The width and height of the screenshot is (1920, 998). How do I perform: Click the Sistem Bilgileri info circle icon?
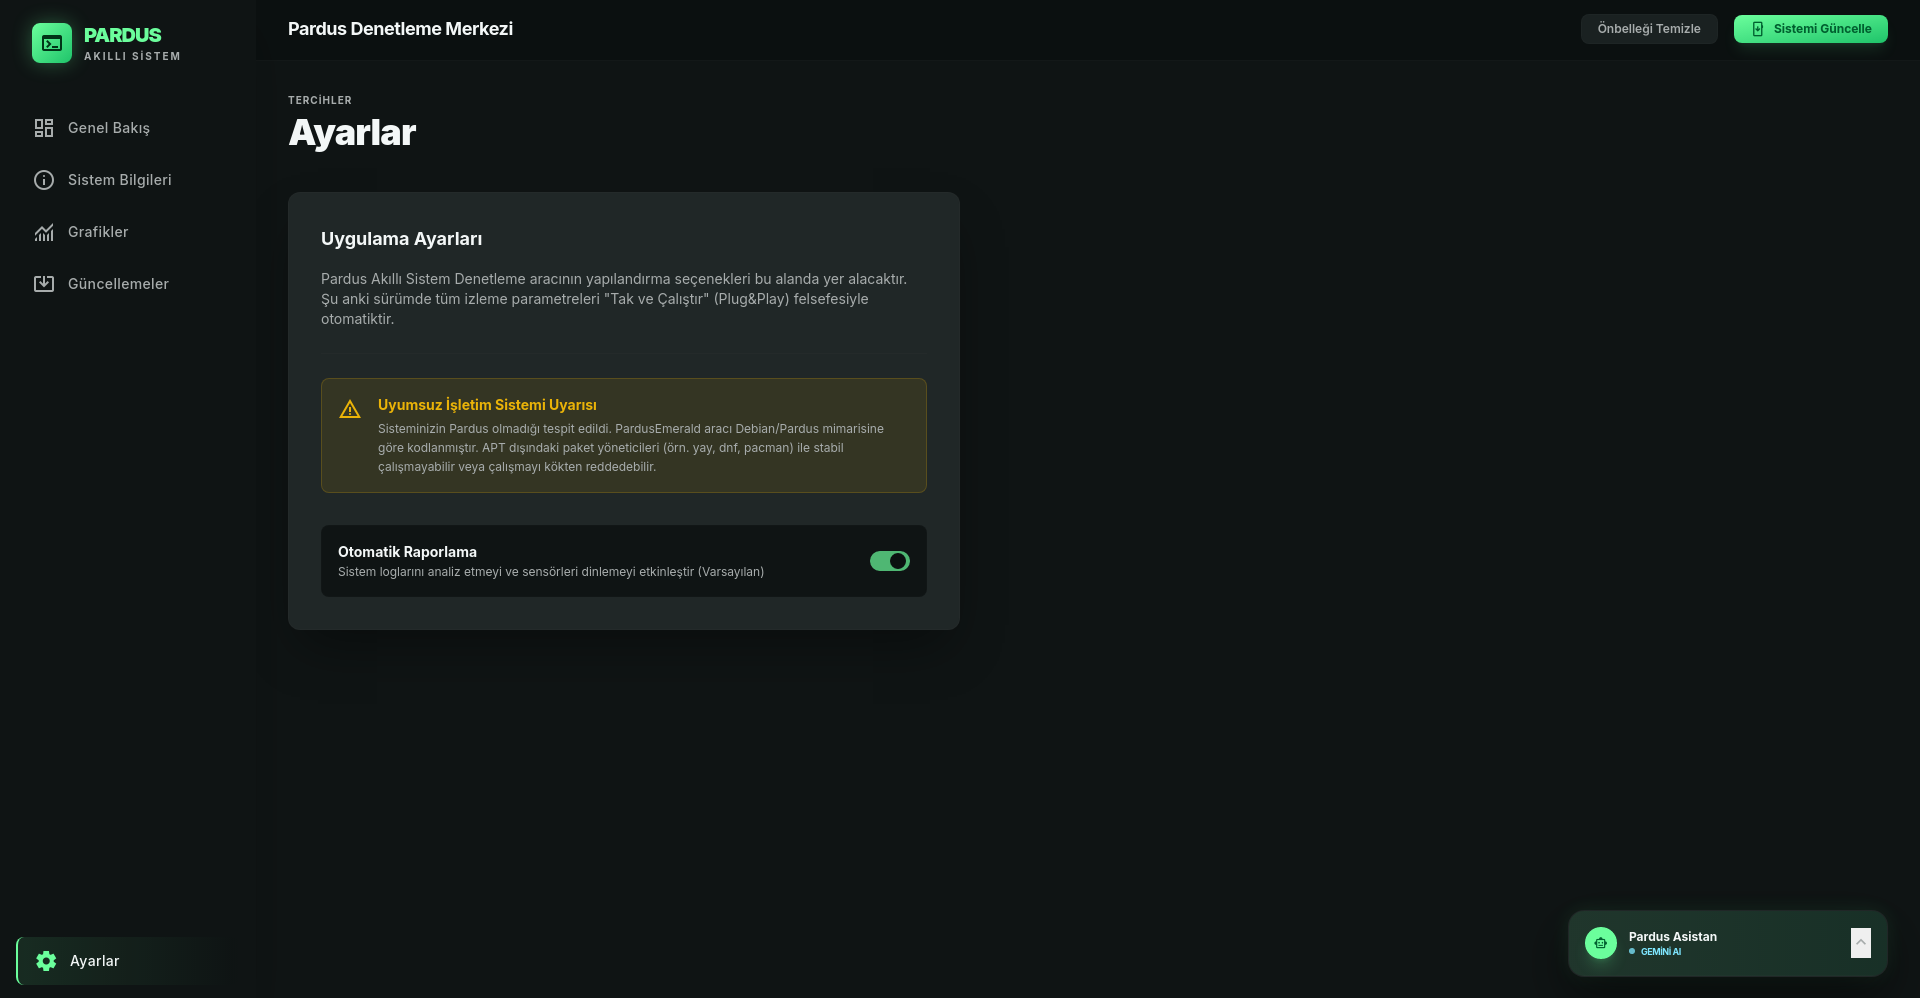[x=44, y=180]
